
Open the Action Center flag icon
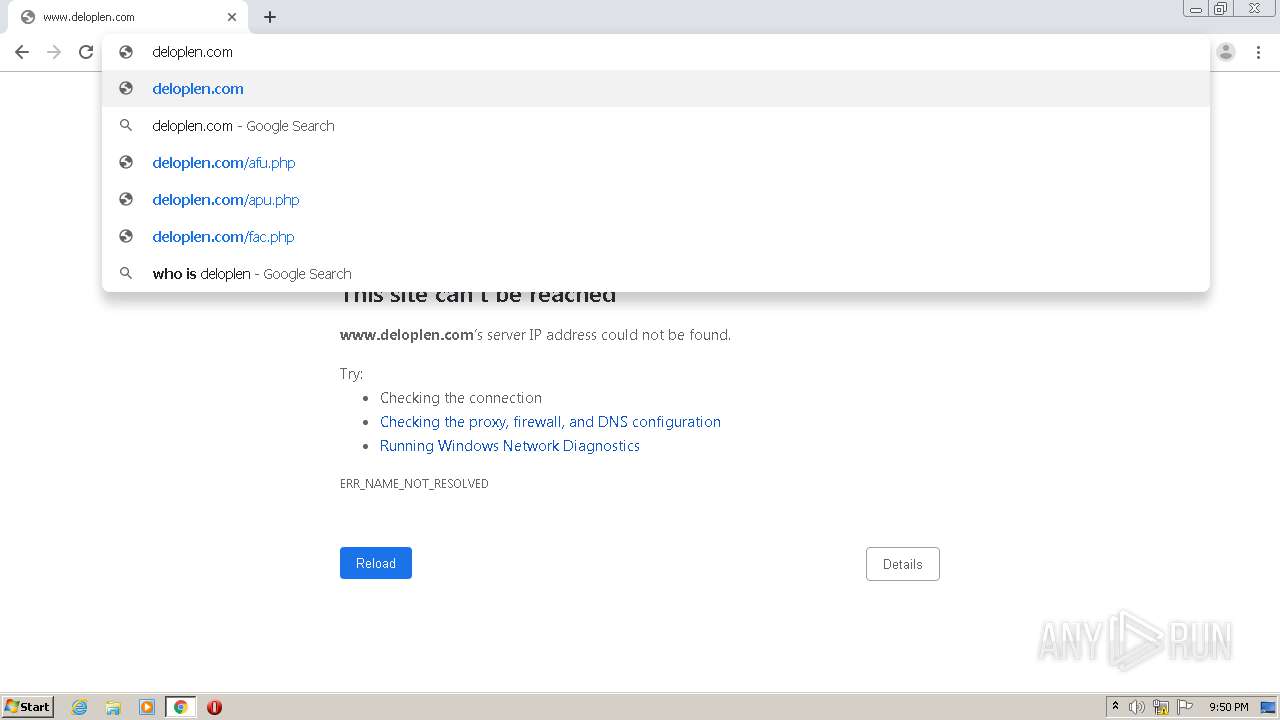pos(1185,707)
